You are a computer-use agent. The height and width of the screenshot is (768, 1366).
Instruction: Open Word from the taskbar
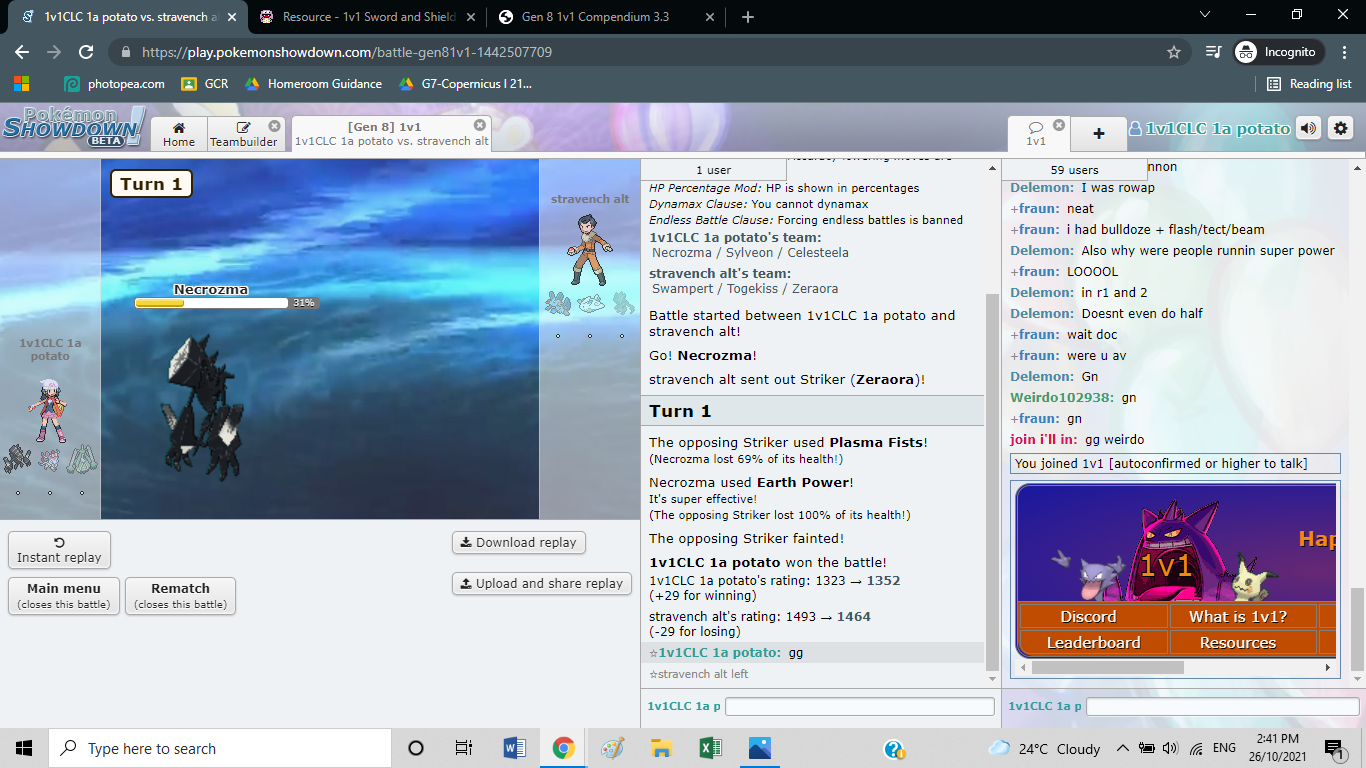coord(514,748)
